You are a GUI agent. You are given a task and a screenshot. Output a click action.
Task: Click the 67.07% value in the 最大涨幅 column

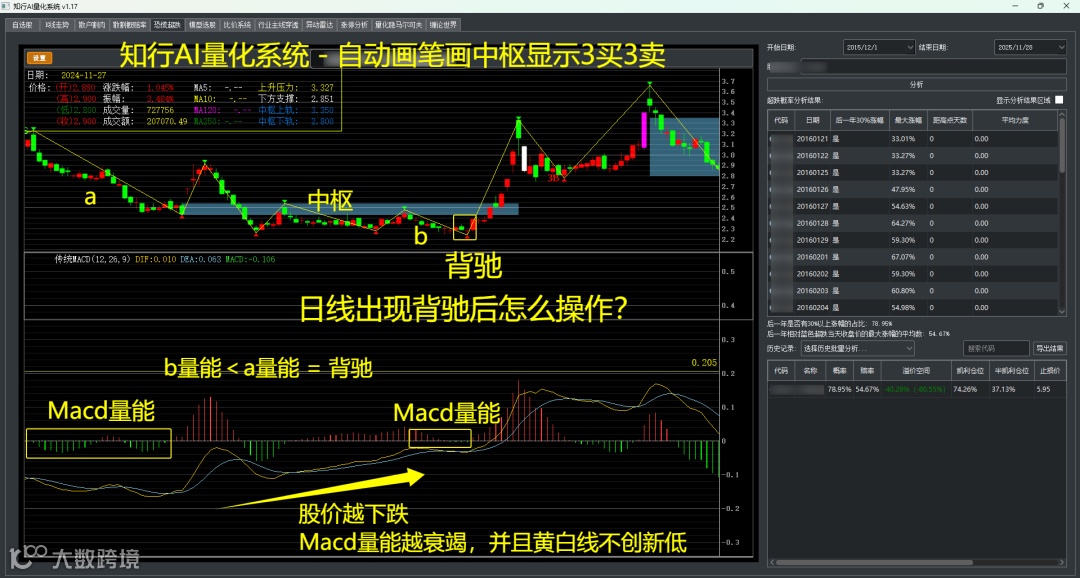pyautogui.click(x=903, y=257)
